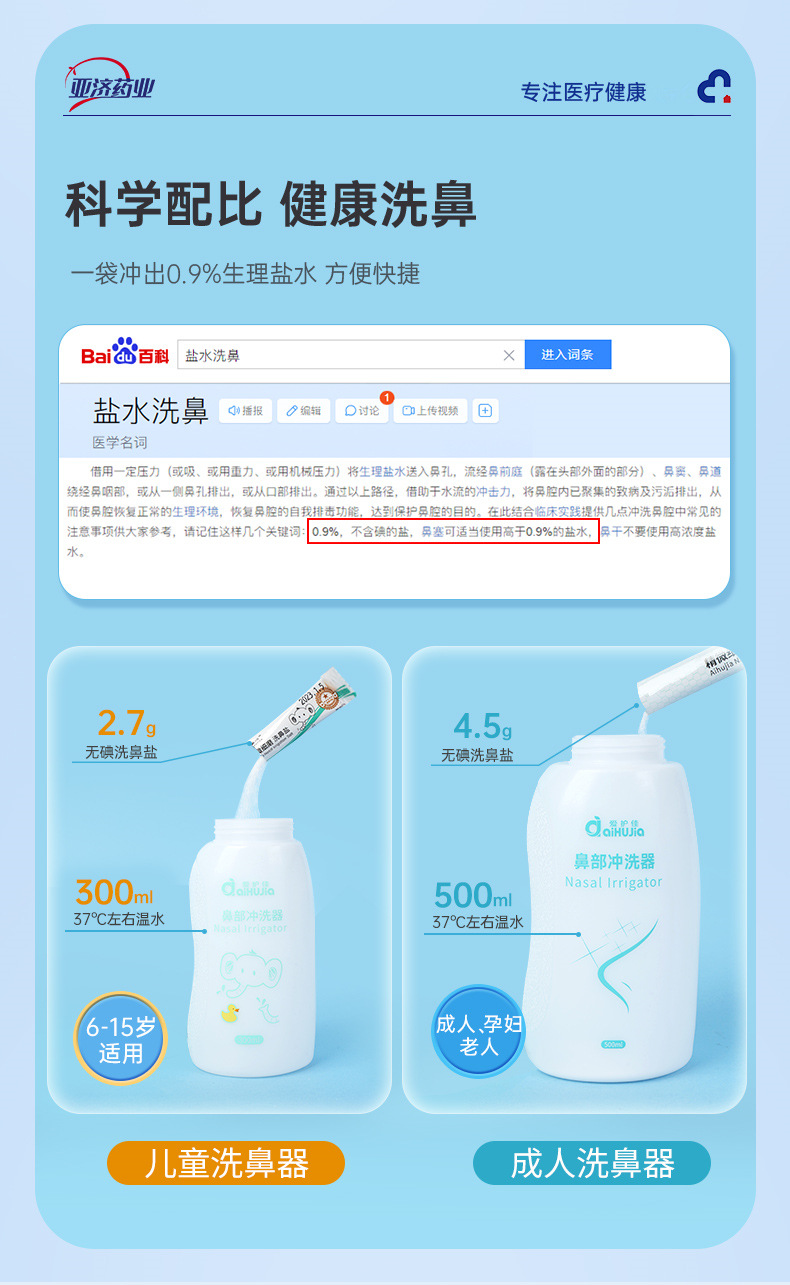Open the 讨论 discussion button
This screenshot has height=1285, width=790.
point(362,410)
